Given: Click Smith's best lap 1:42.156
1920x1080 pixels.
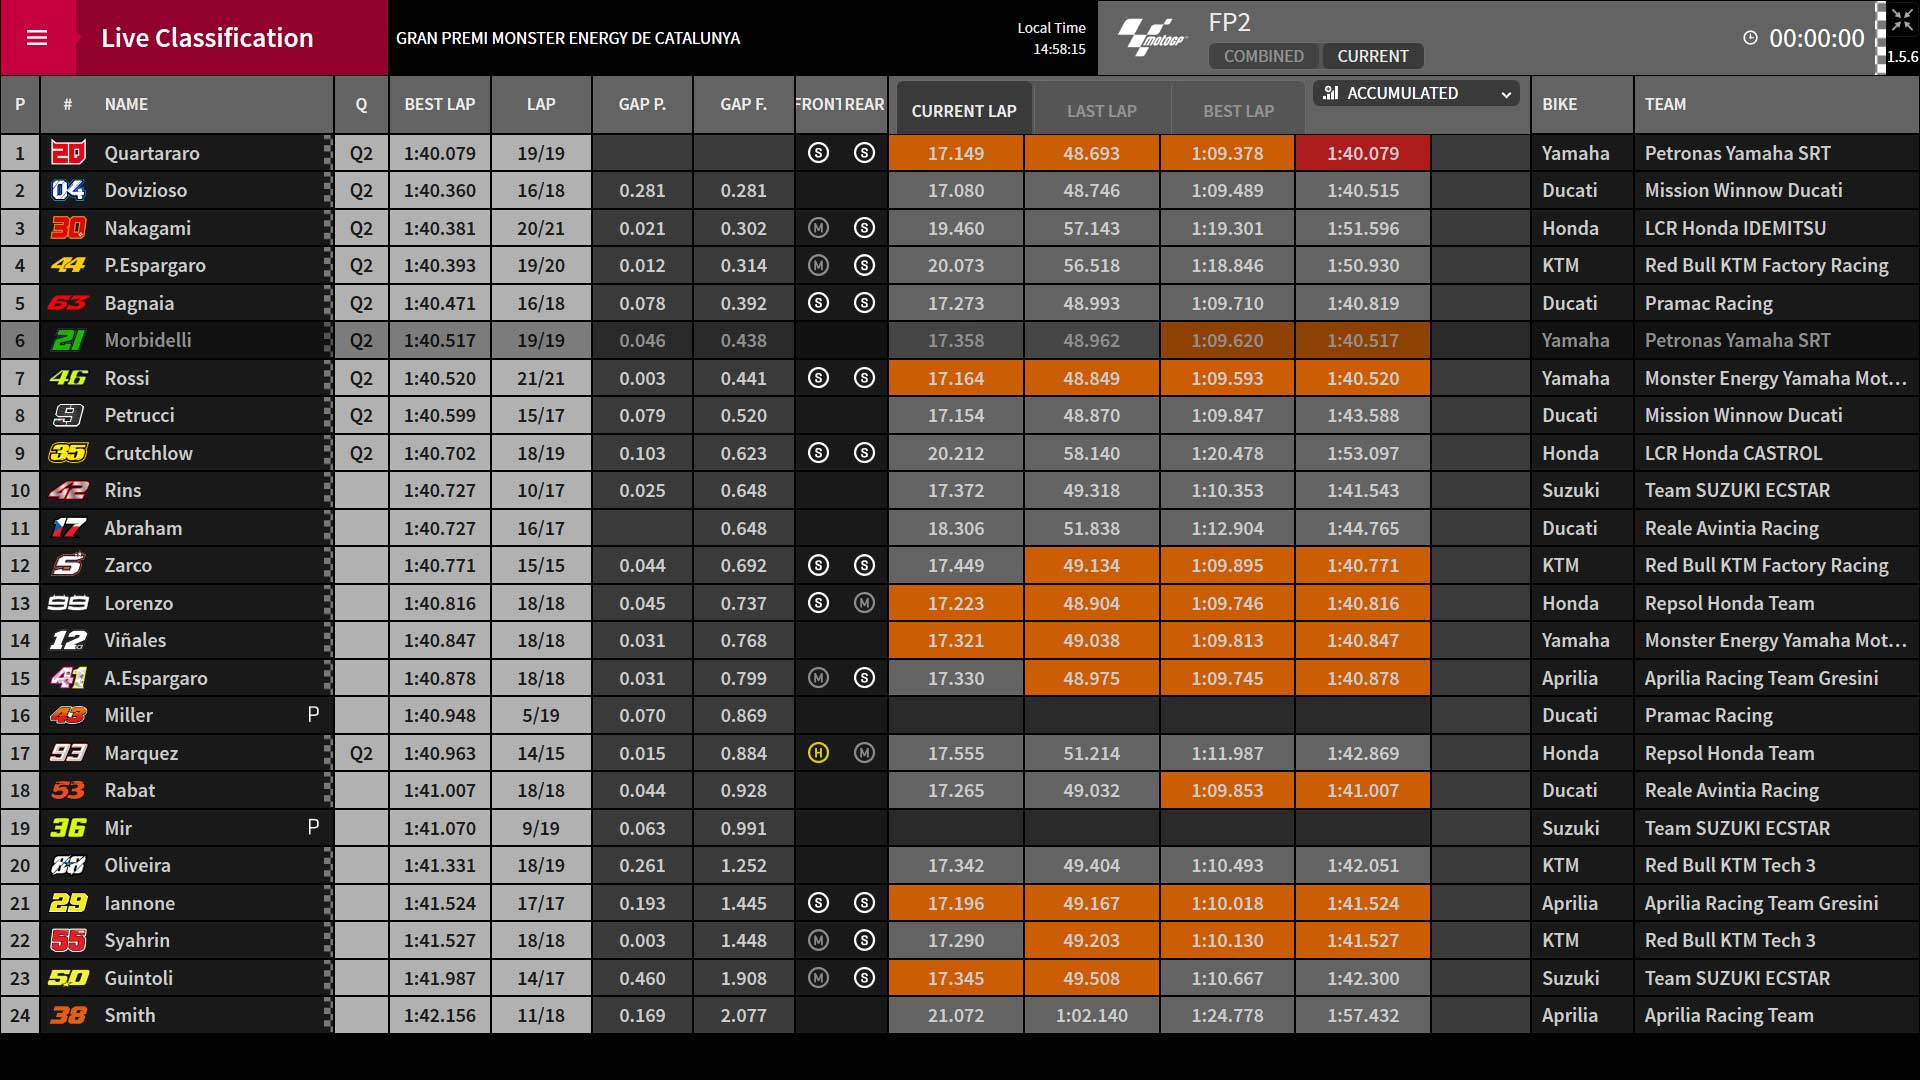Looking at the screenshot, I should (440, 1015).
